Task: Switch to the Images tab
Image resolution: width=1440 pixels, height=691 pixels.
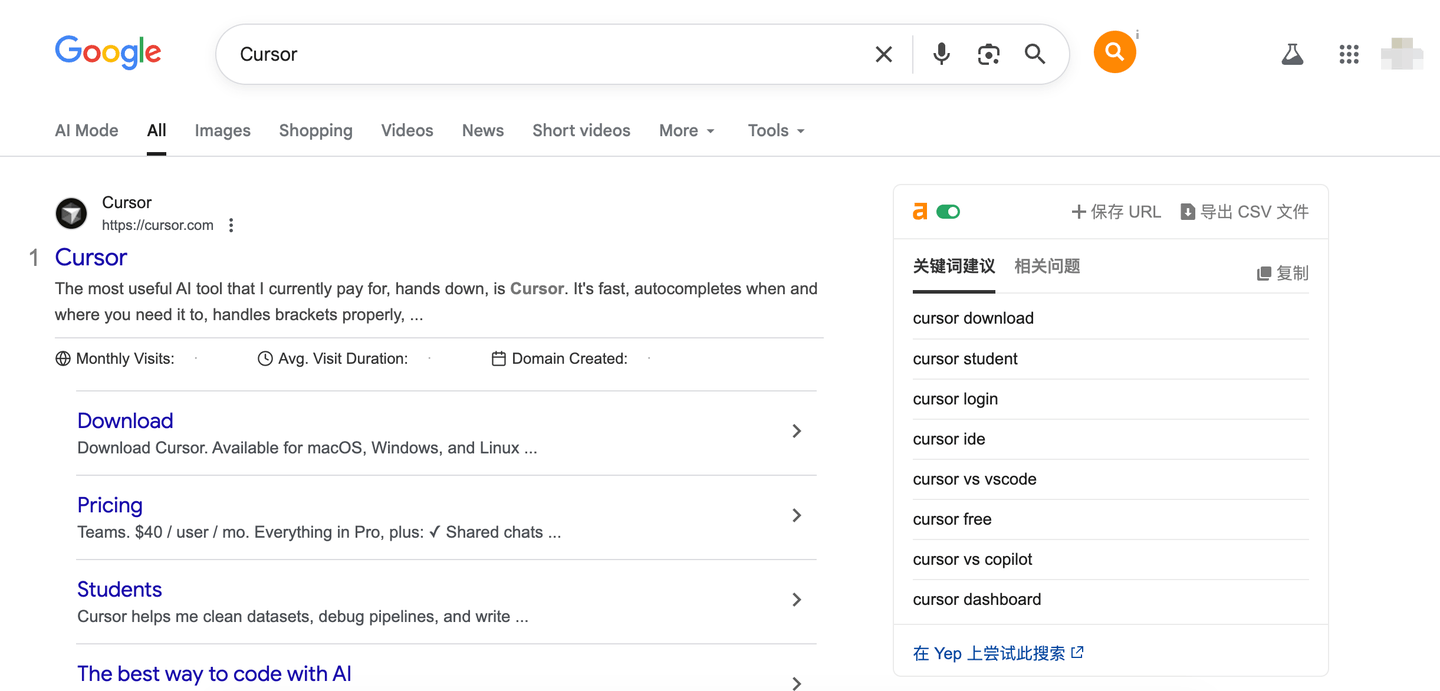Action: [x=222, y=131]
